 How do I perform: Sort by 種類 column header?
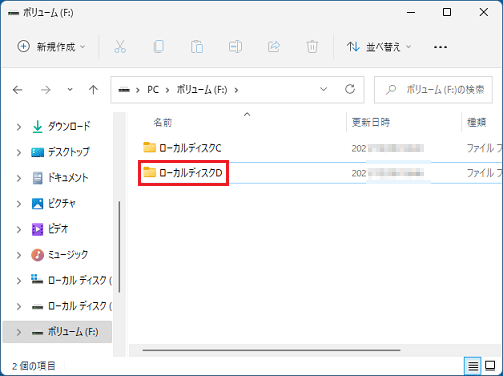pos(476,123)
